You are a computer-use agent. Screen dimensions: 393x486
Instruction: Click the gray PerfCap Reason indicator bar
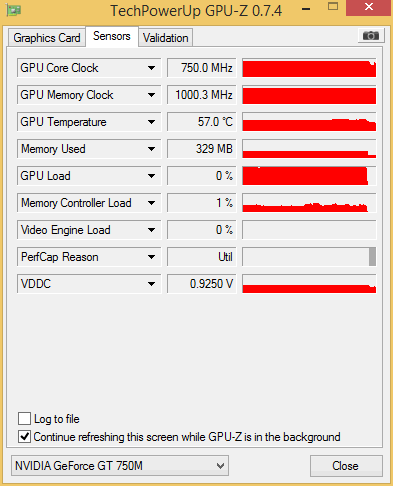coord(372,257)
